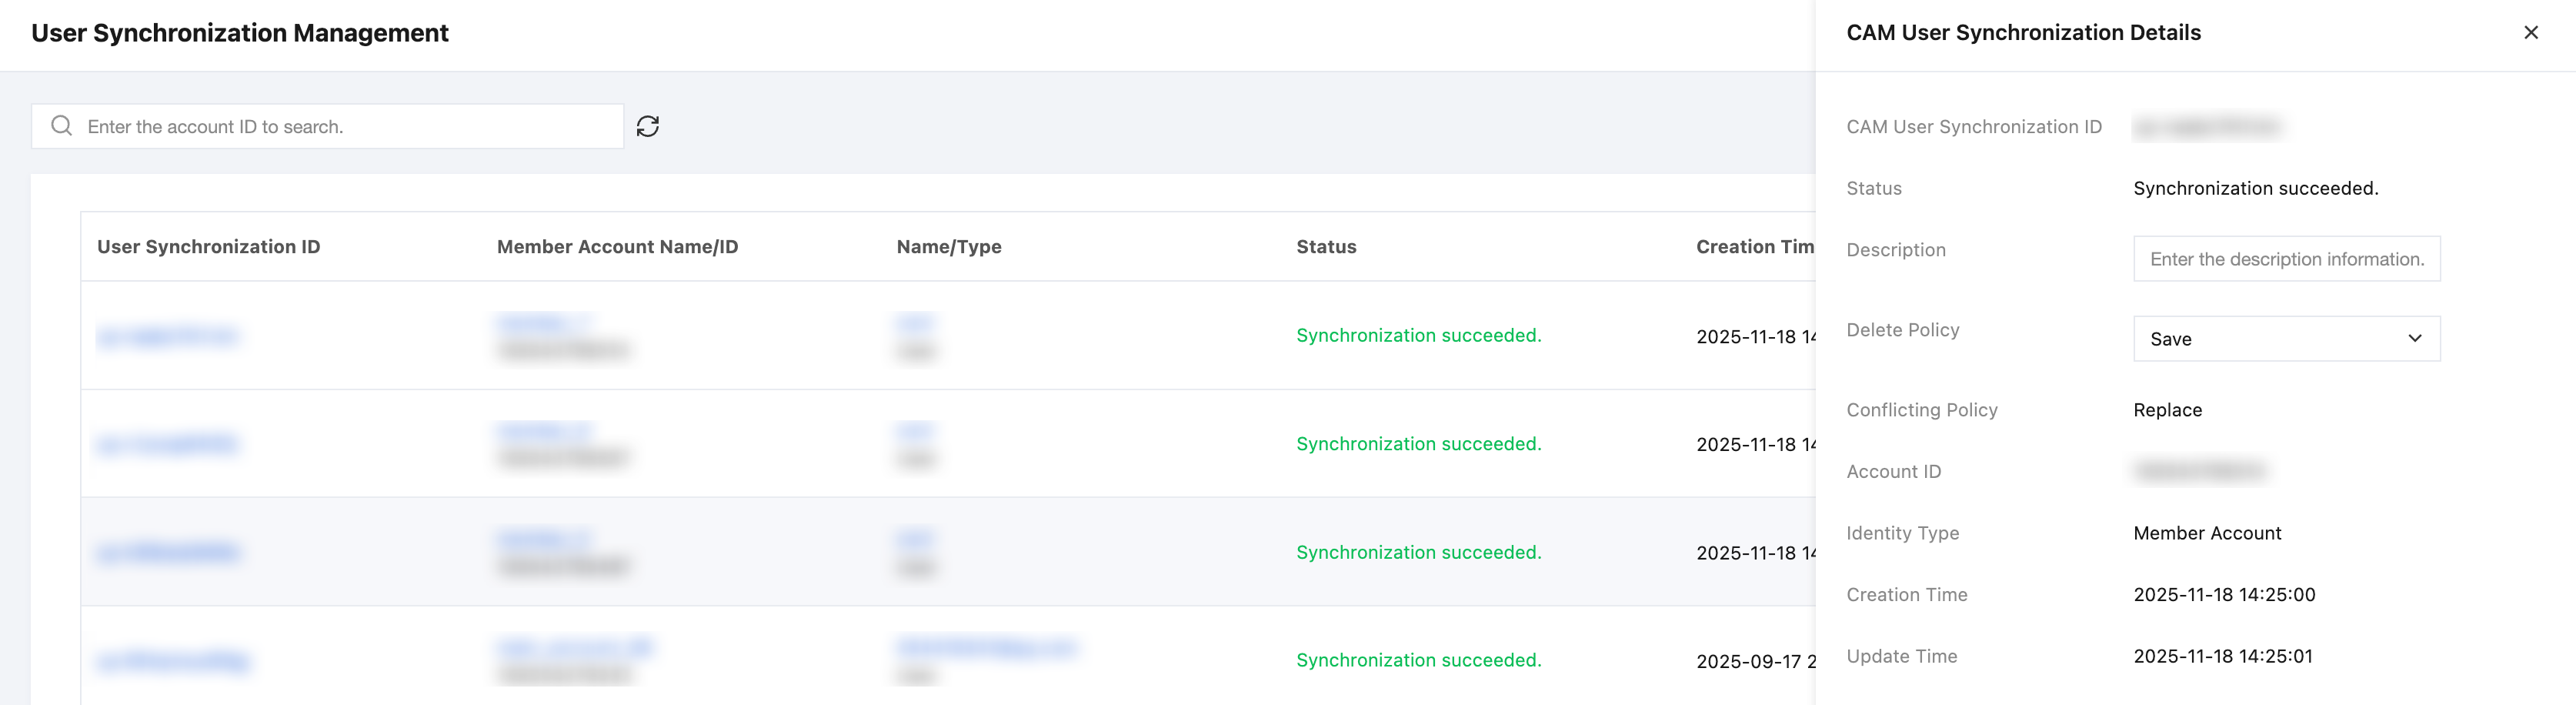Click the first row's member account name link
The height and width of the screenshot is (705, 2576).
coord(544,322)
